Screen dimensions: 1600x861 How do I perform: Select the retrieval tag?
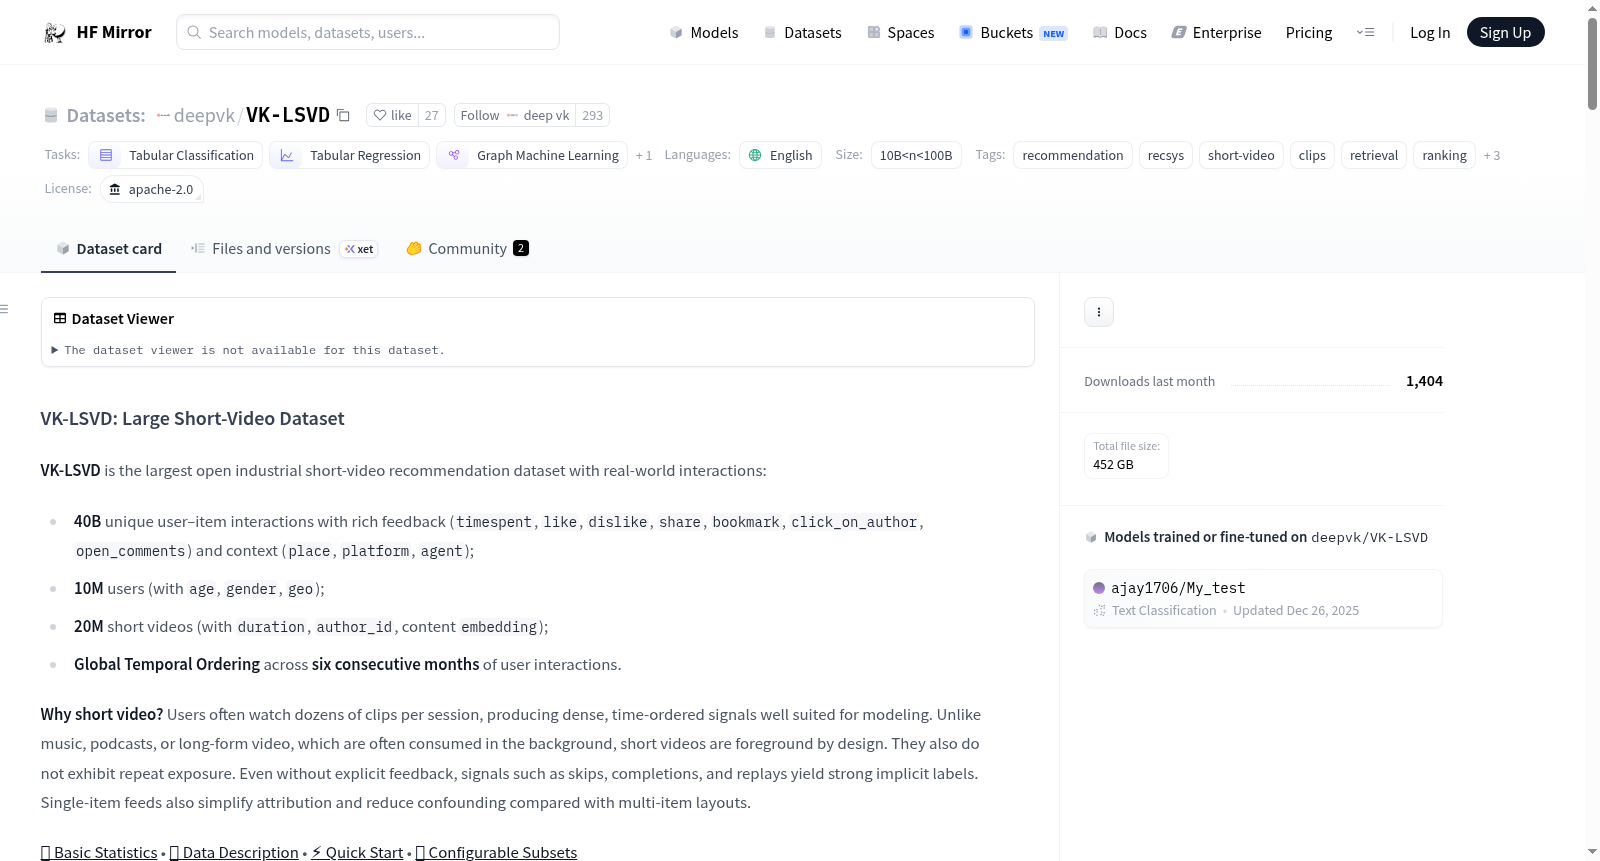pyautogui.click(x=1374, y=155)
